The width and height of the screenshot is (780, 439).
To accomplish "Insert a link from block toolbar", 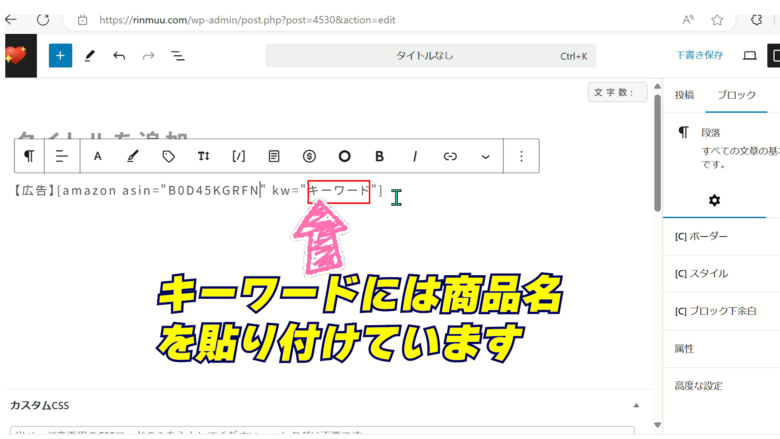I will tap(450, 156).
